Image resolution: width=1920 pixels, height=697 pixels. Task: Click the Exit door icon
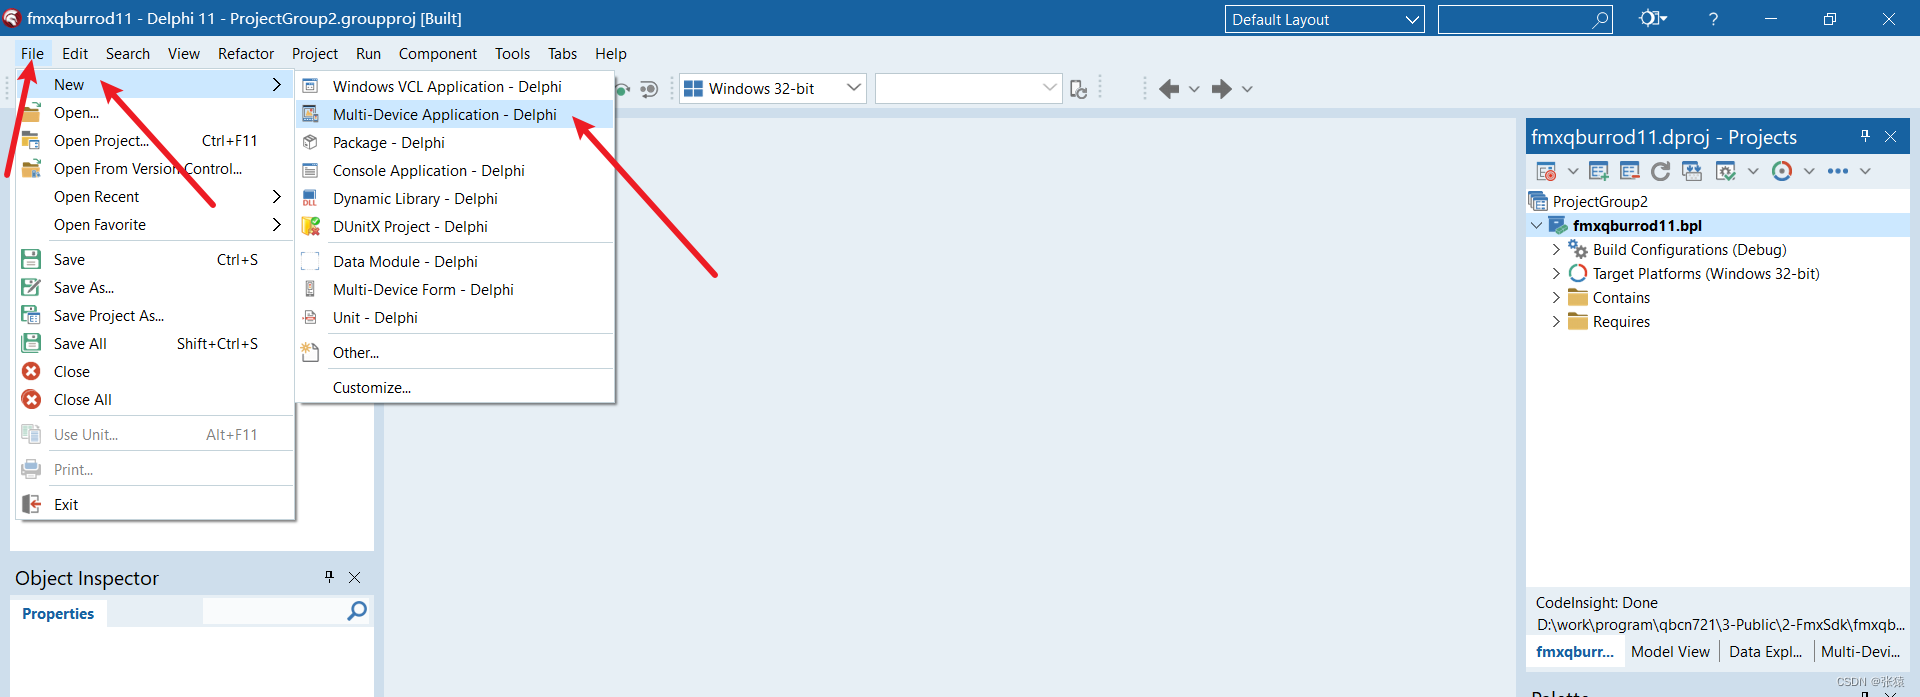pyautogui.click(x=32, y=504)
